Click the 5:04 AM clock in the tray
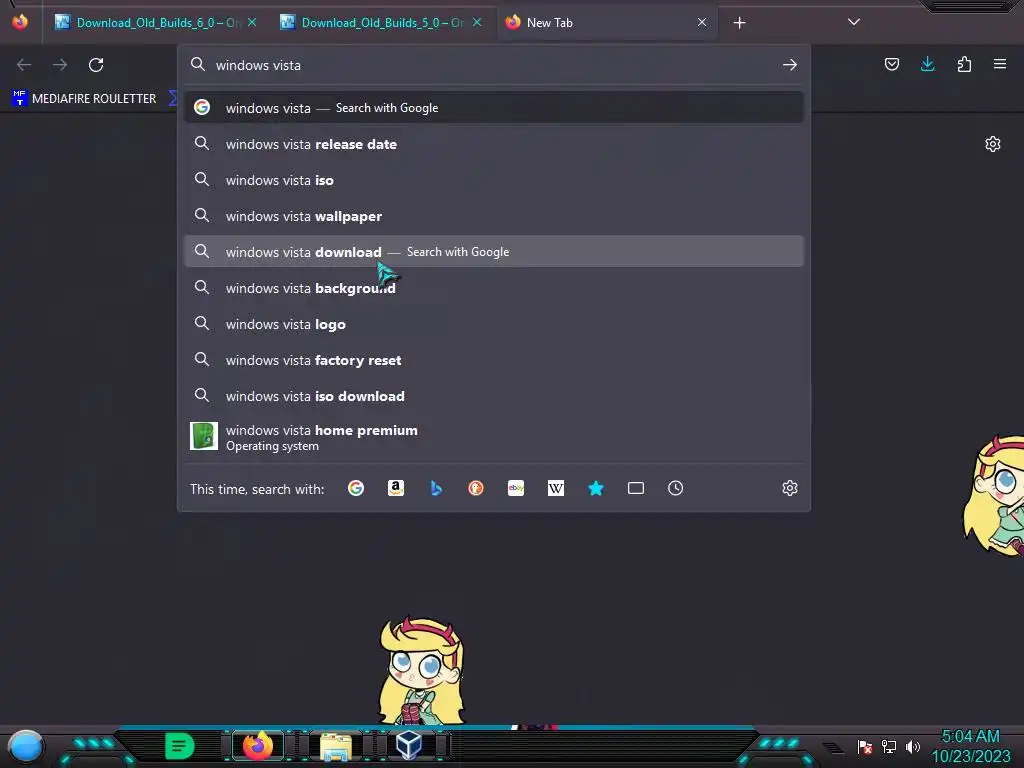This screenshot has width=1024, height=768. coord(970,737)
